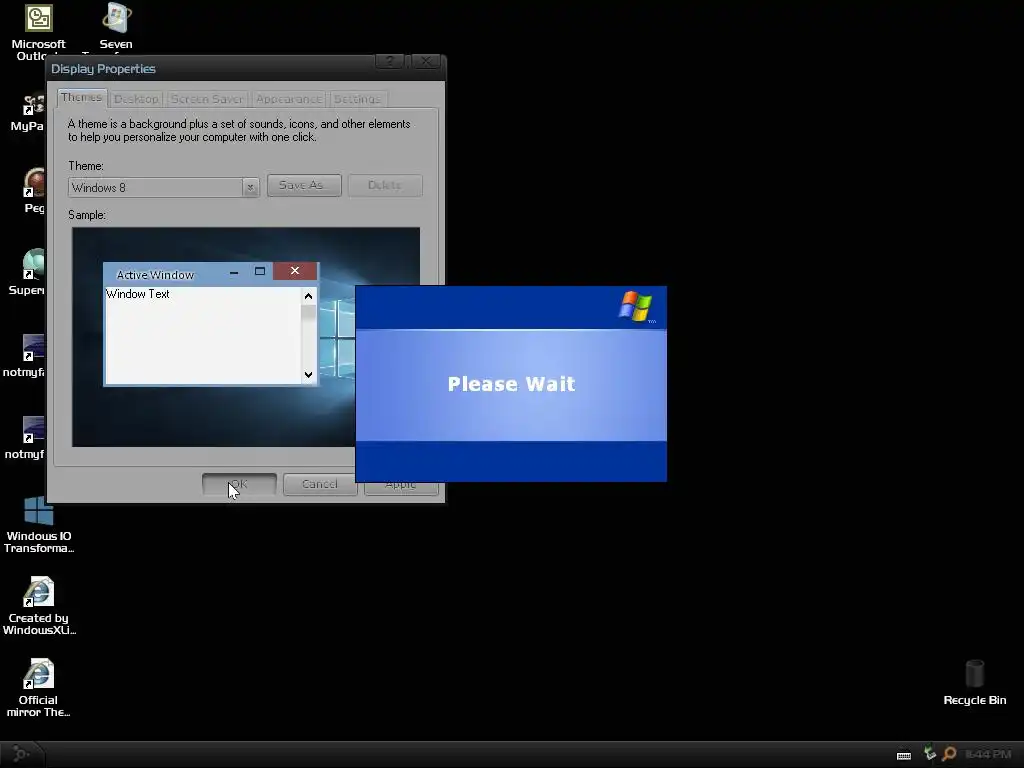This screenshot has width=1024, height=768.
Task: Expand the Theme combo box arrow
Action: click(x=250, y=188)
